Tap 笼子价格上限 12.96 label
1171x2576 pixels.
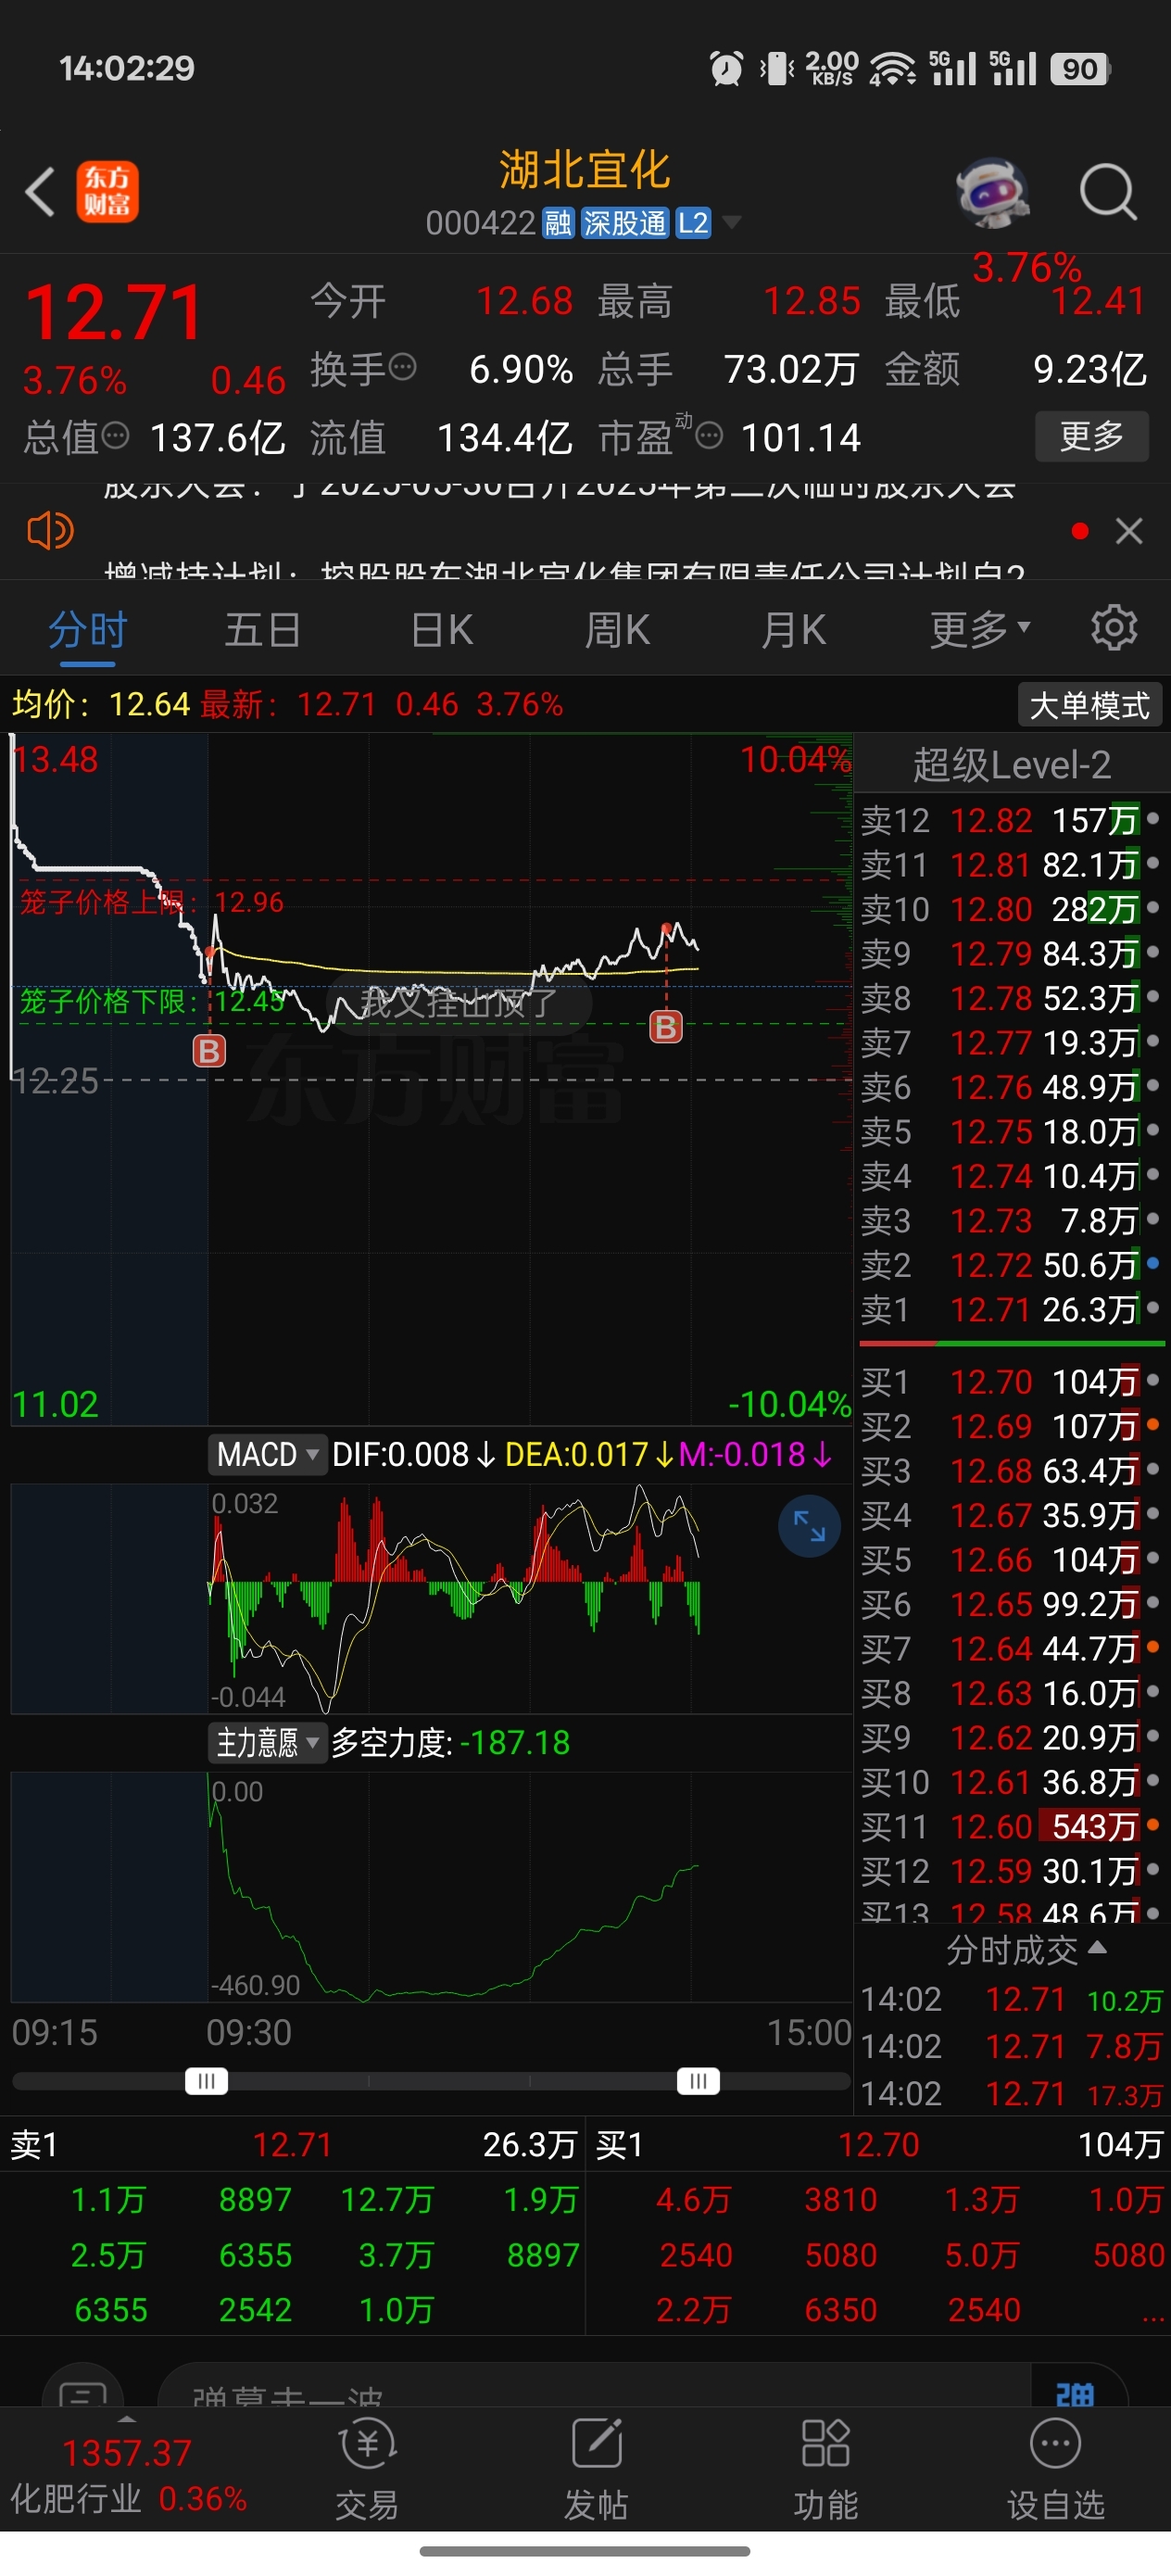[152, 902]
